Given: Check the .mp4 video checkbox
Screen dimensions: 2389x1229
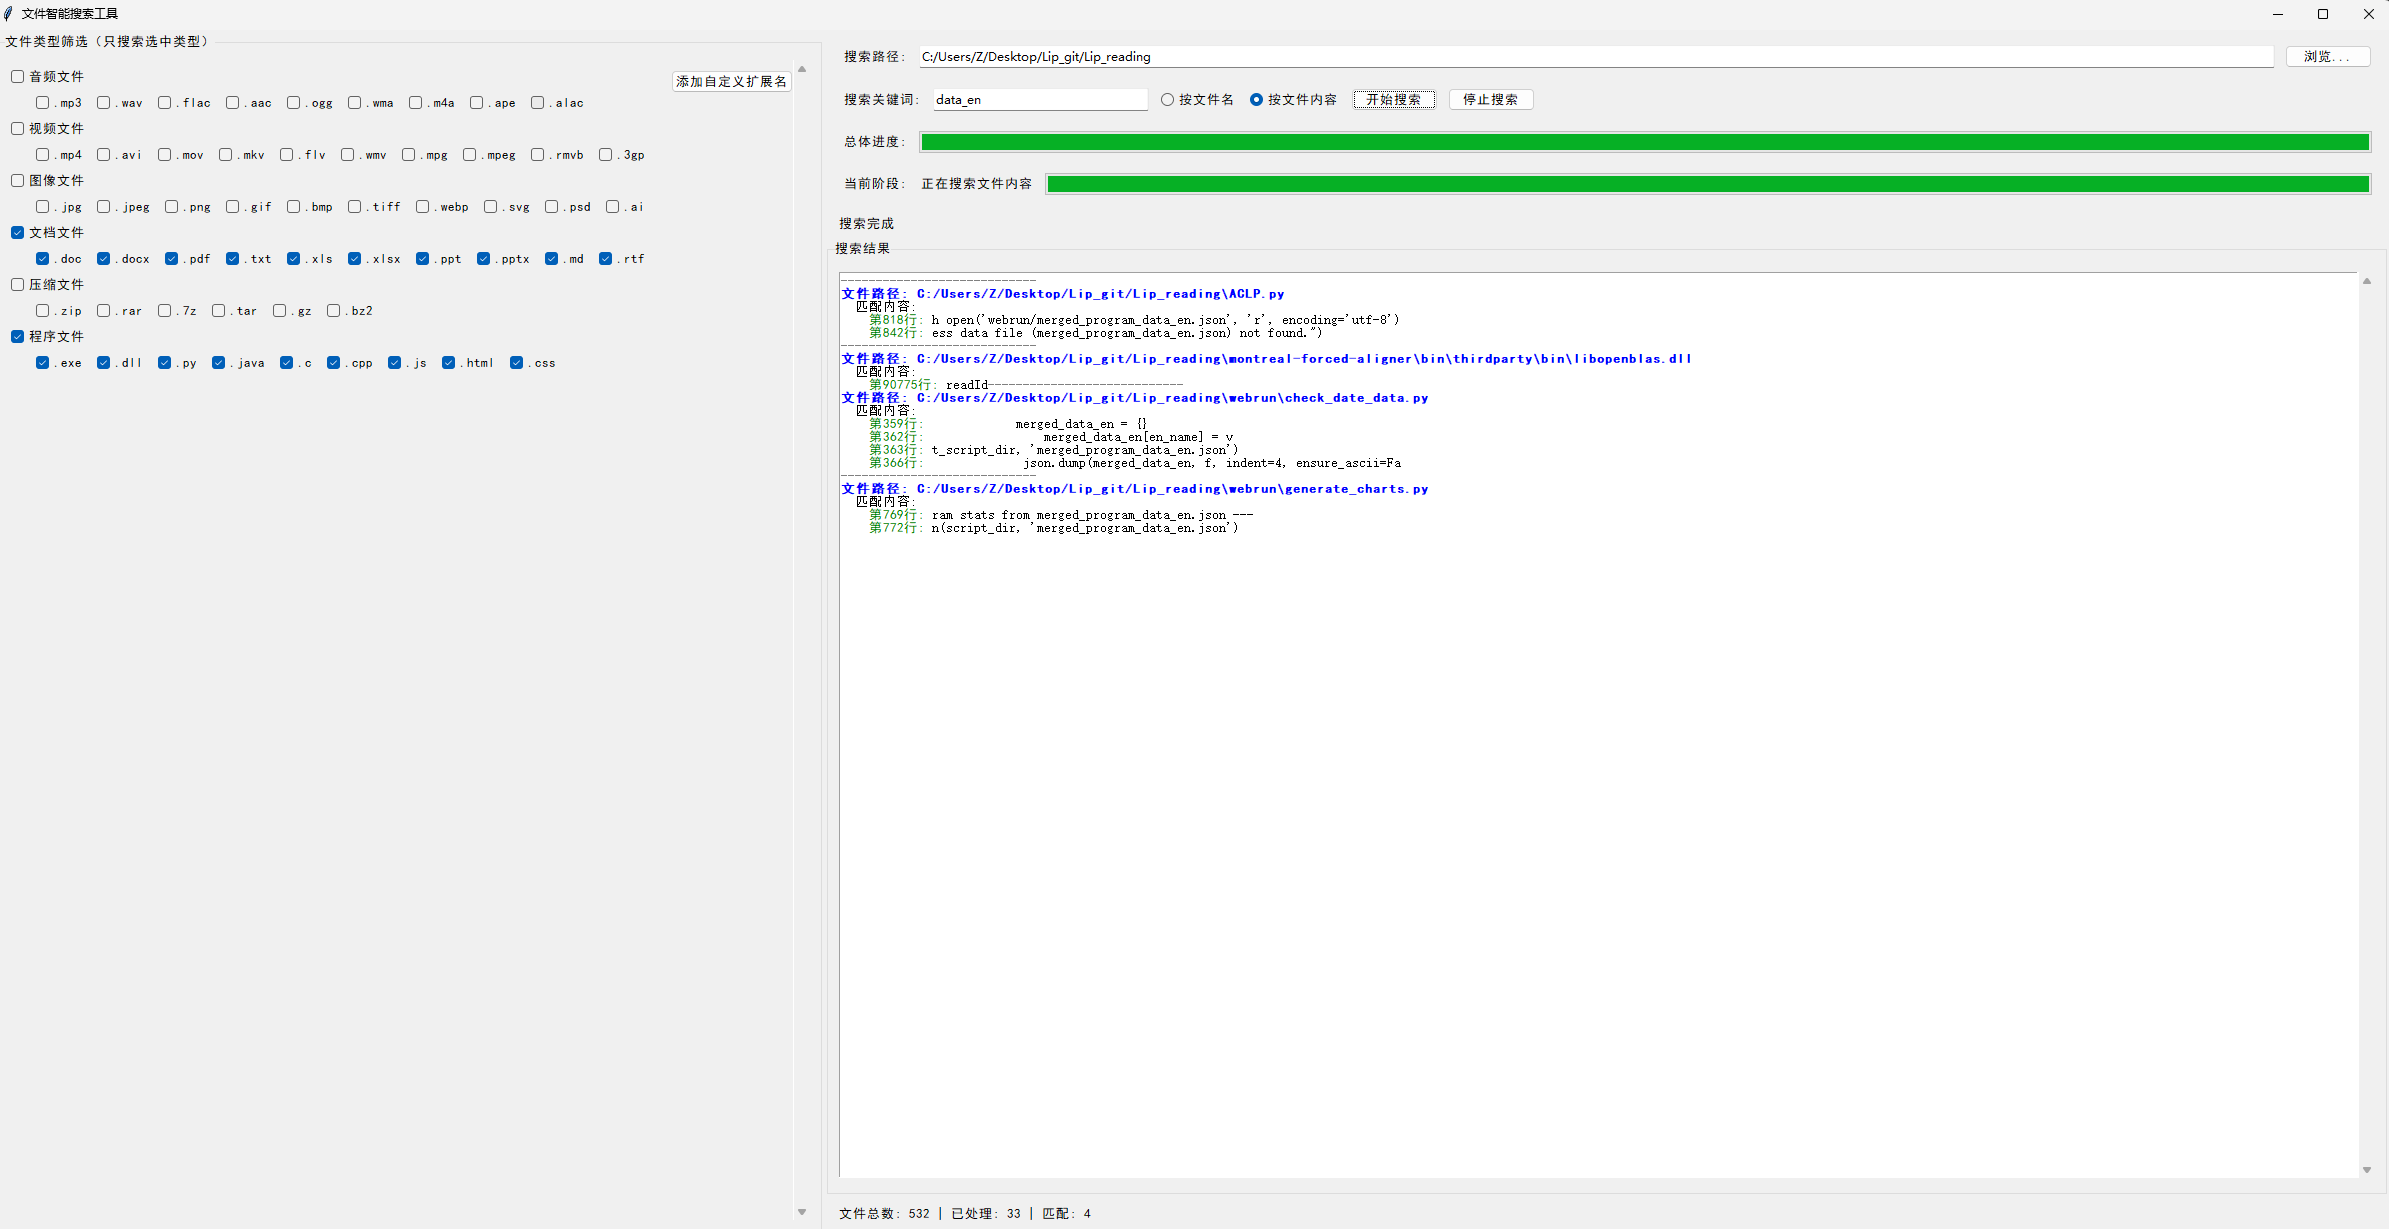Looking at the screenshot, I should [x=43, y=154].
